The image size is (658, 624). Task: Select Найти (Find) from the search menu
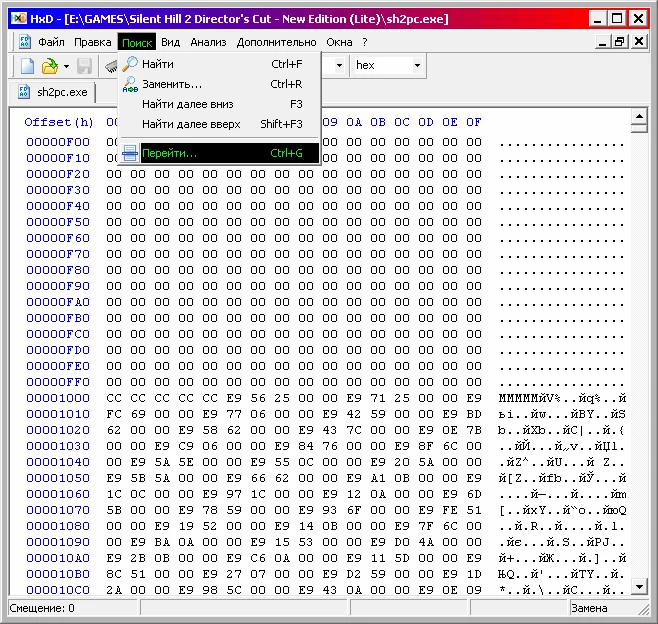[157, 64]
